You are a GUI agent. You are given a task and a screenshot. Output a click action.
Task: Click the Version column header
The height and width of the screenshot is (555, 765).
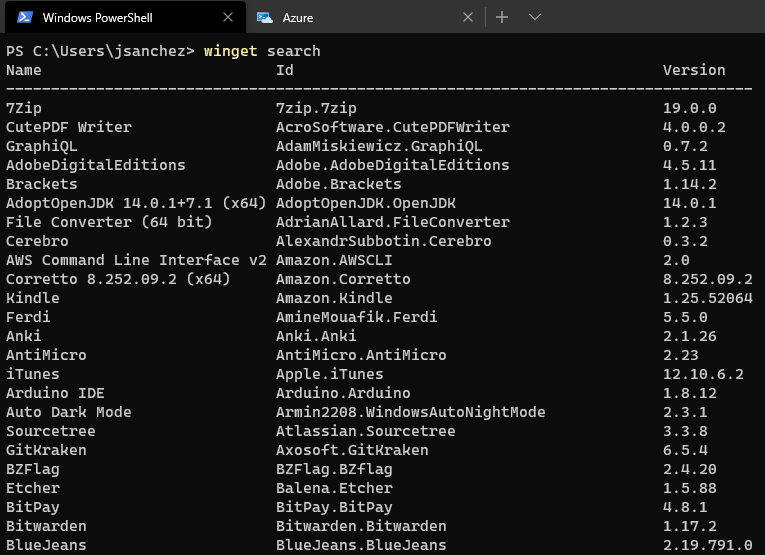694,70
